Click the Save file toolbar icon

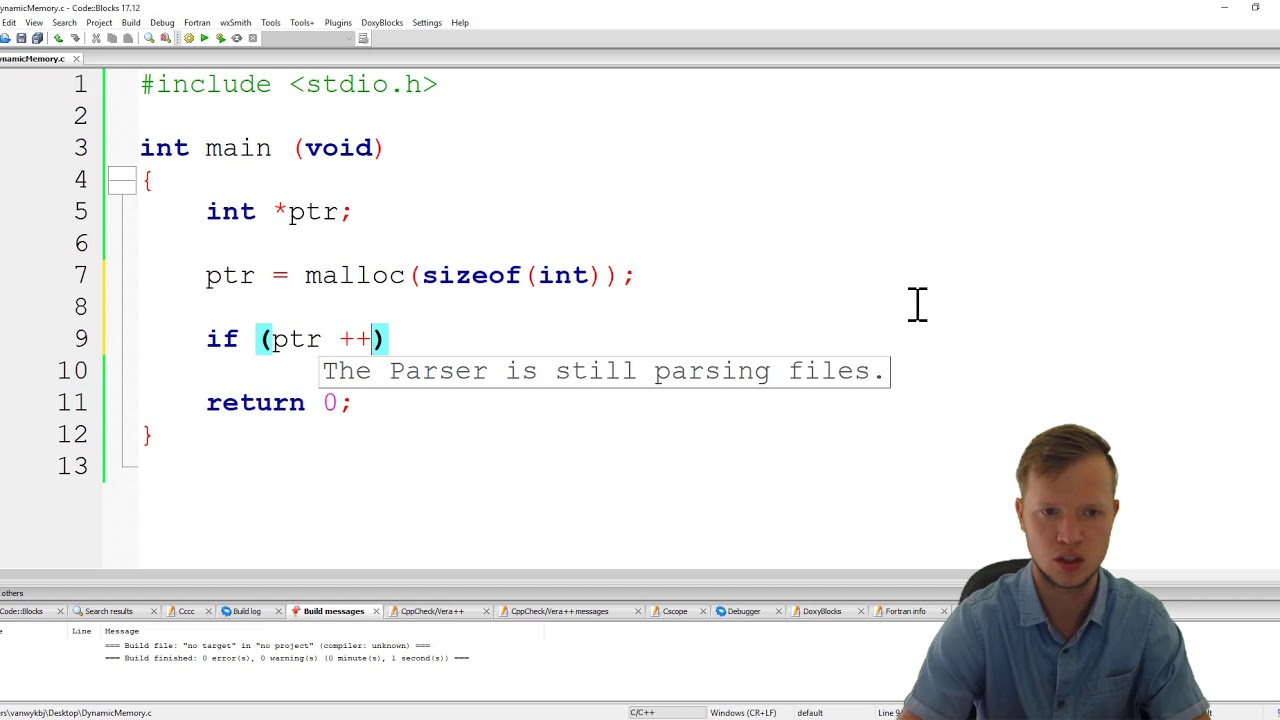[21, 38]
